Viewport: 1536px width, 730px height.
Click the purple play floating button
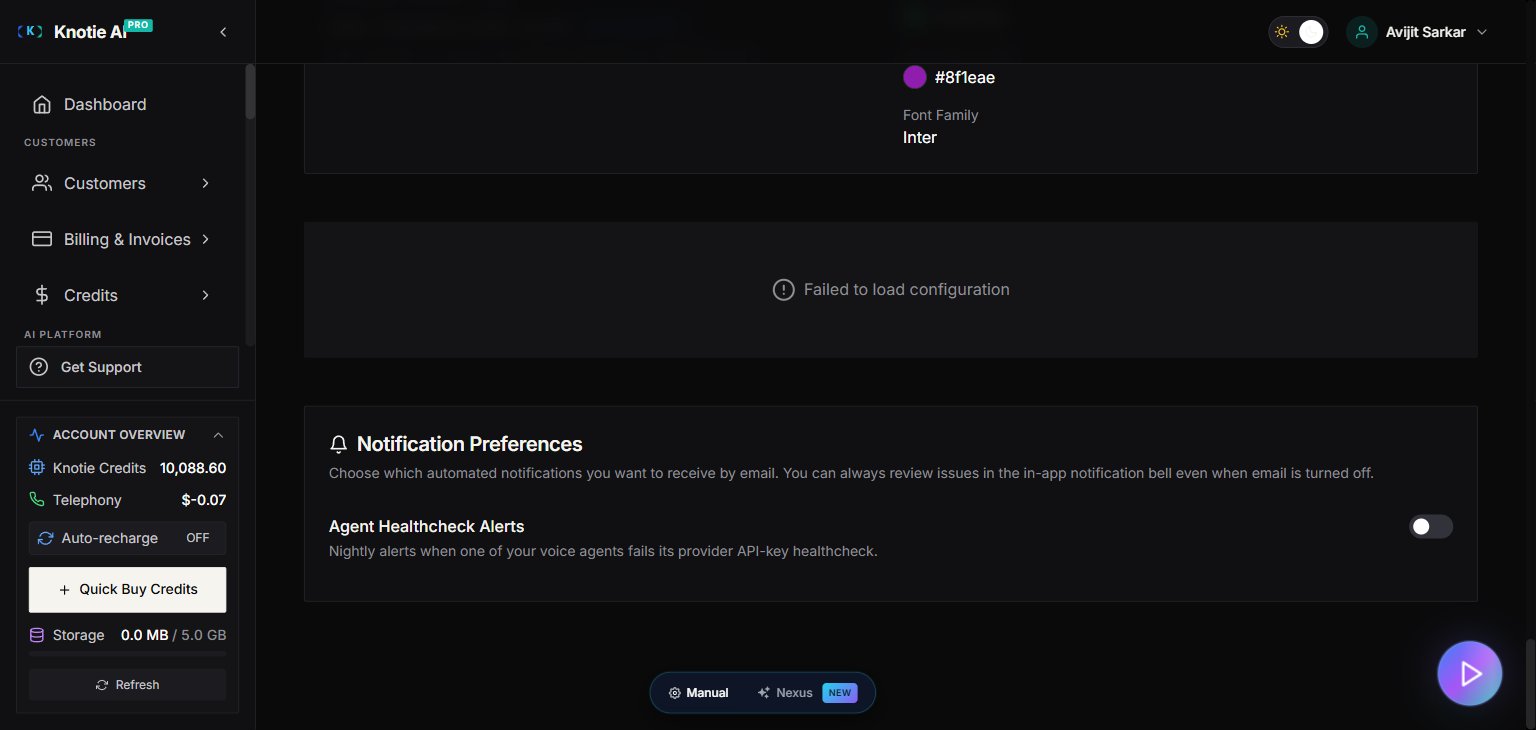coord(1470,674)
